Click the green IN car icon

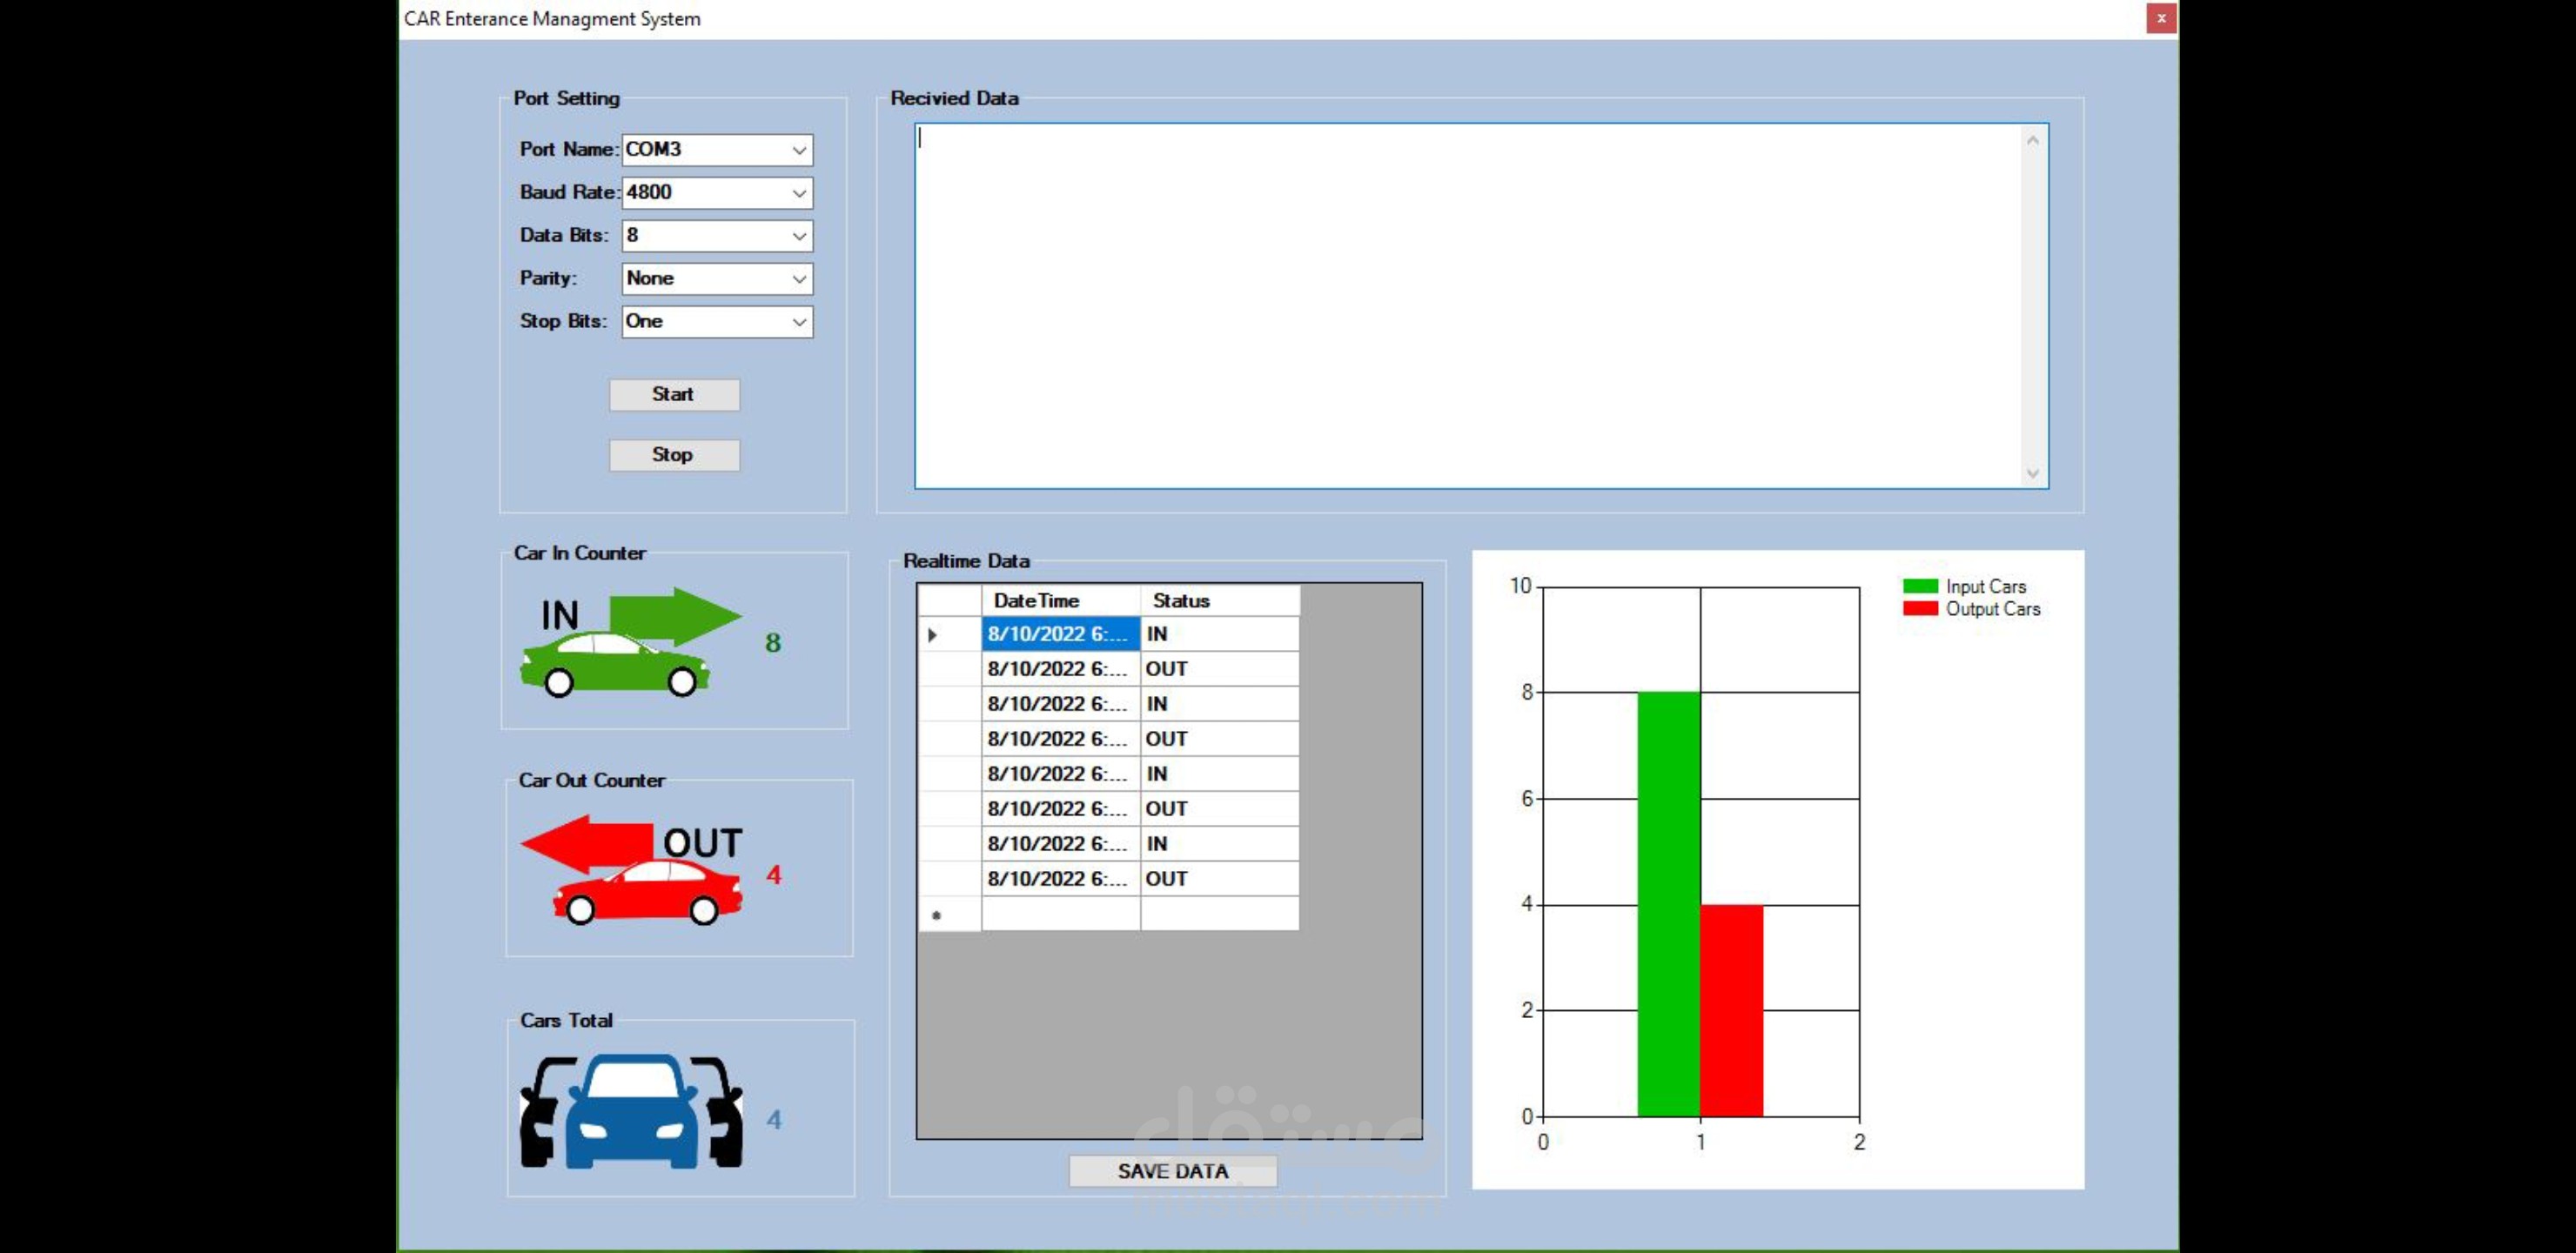coord(630,641)
